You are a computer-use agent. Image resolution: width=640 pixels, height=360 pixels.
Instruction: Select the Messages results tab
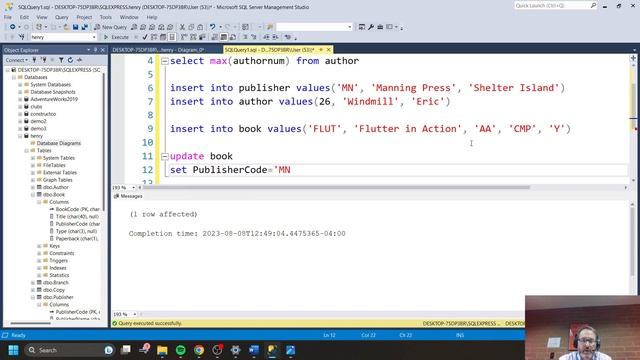pyautogui.click(x=128, y=196)
